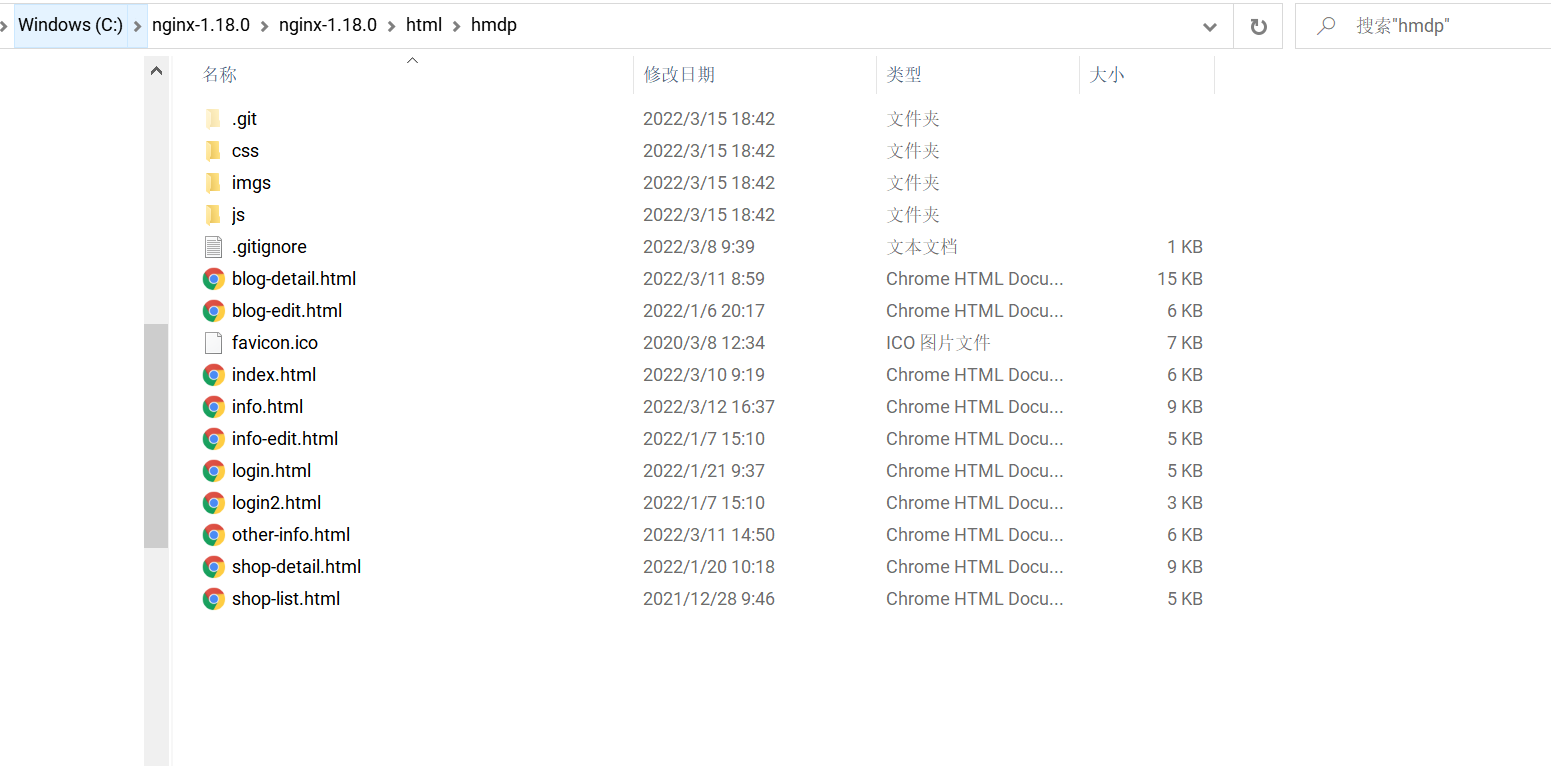Click the imgs folder icon

pos(213,183)
